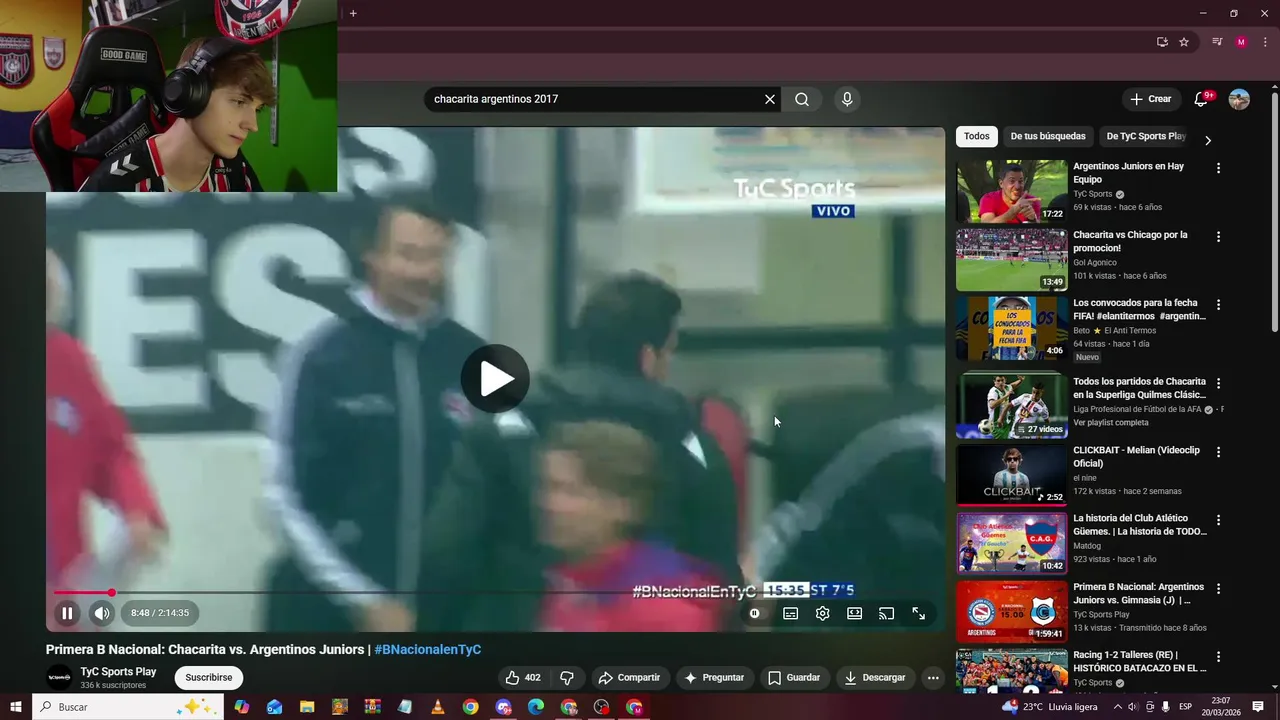Open the CLICKBAIT - Melian video thumbnail
This screenshot has width=1280, height=720.
(x=1011, y=475)
